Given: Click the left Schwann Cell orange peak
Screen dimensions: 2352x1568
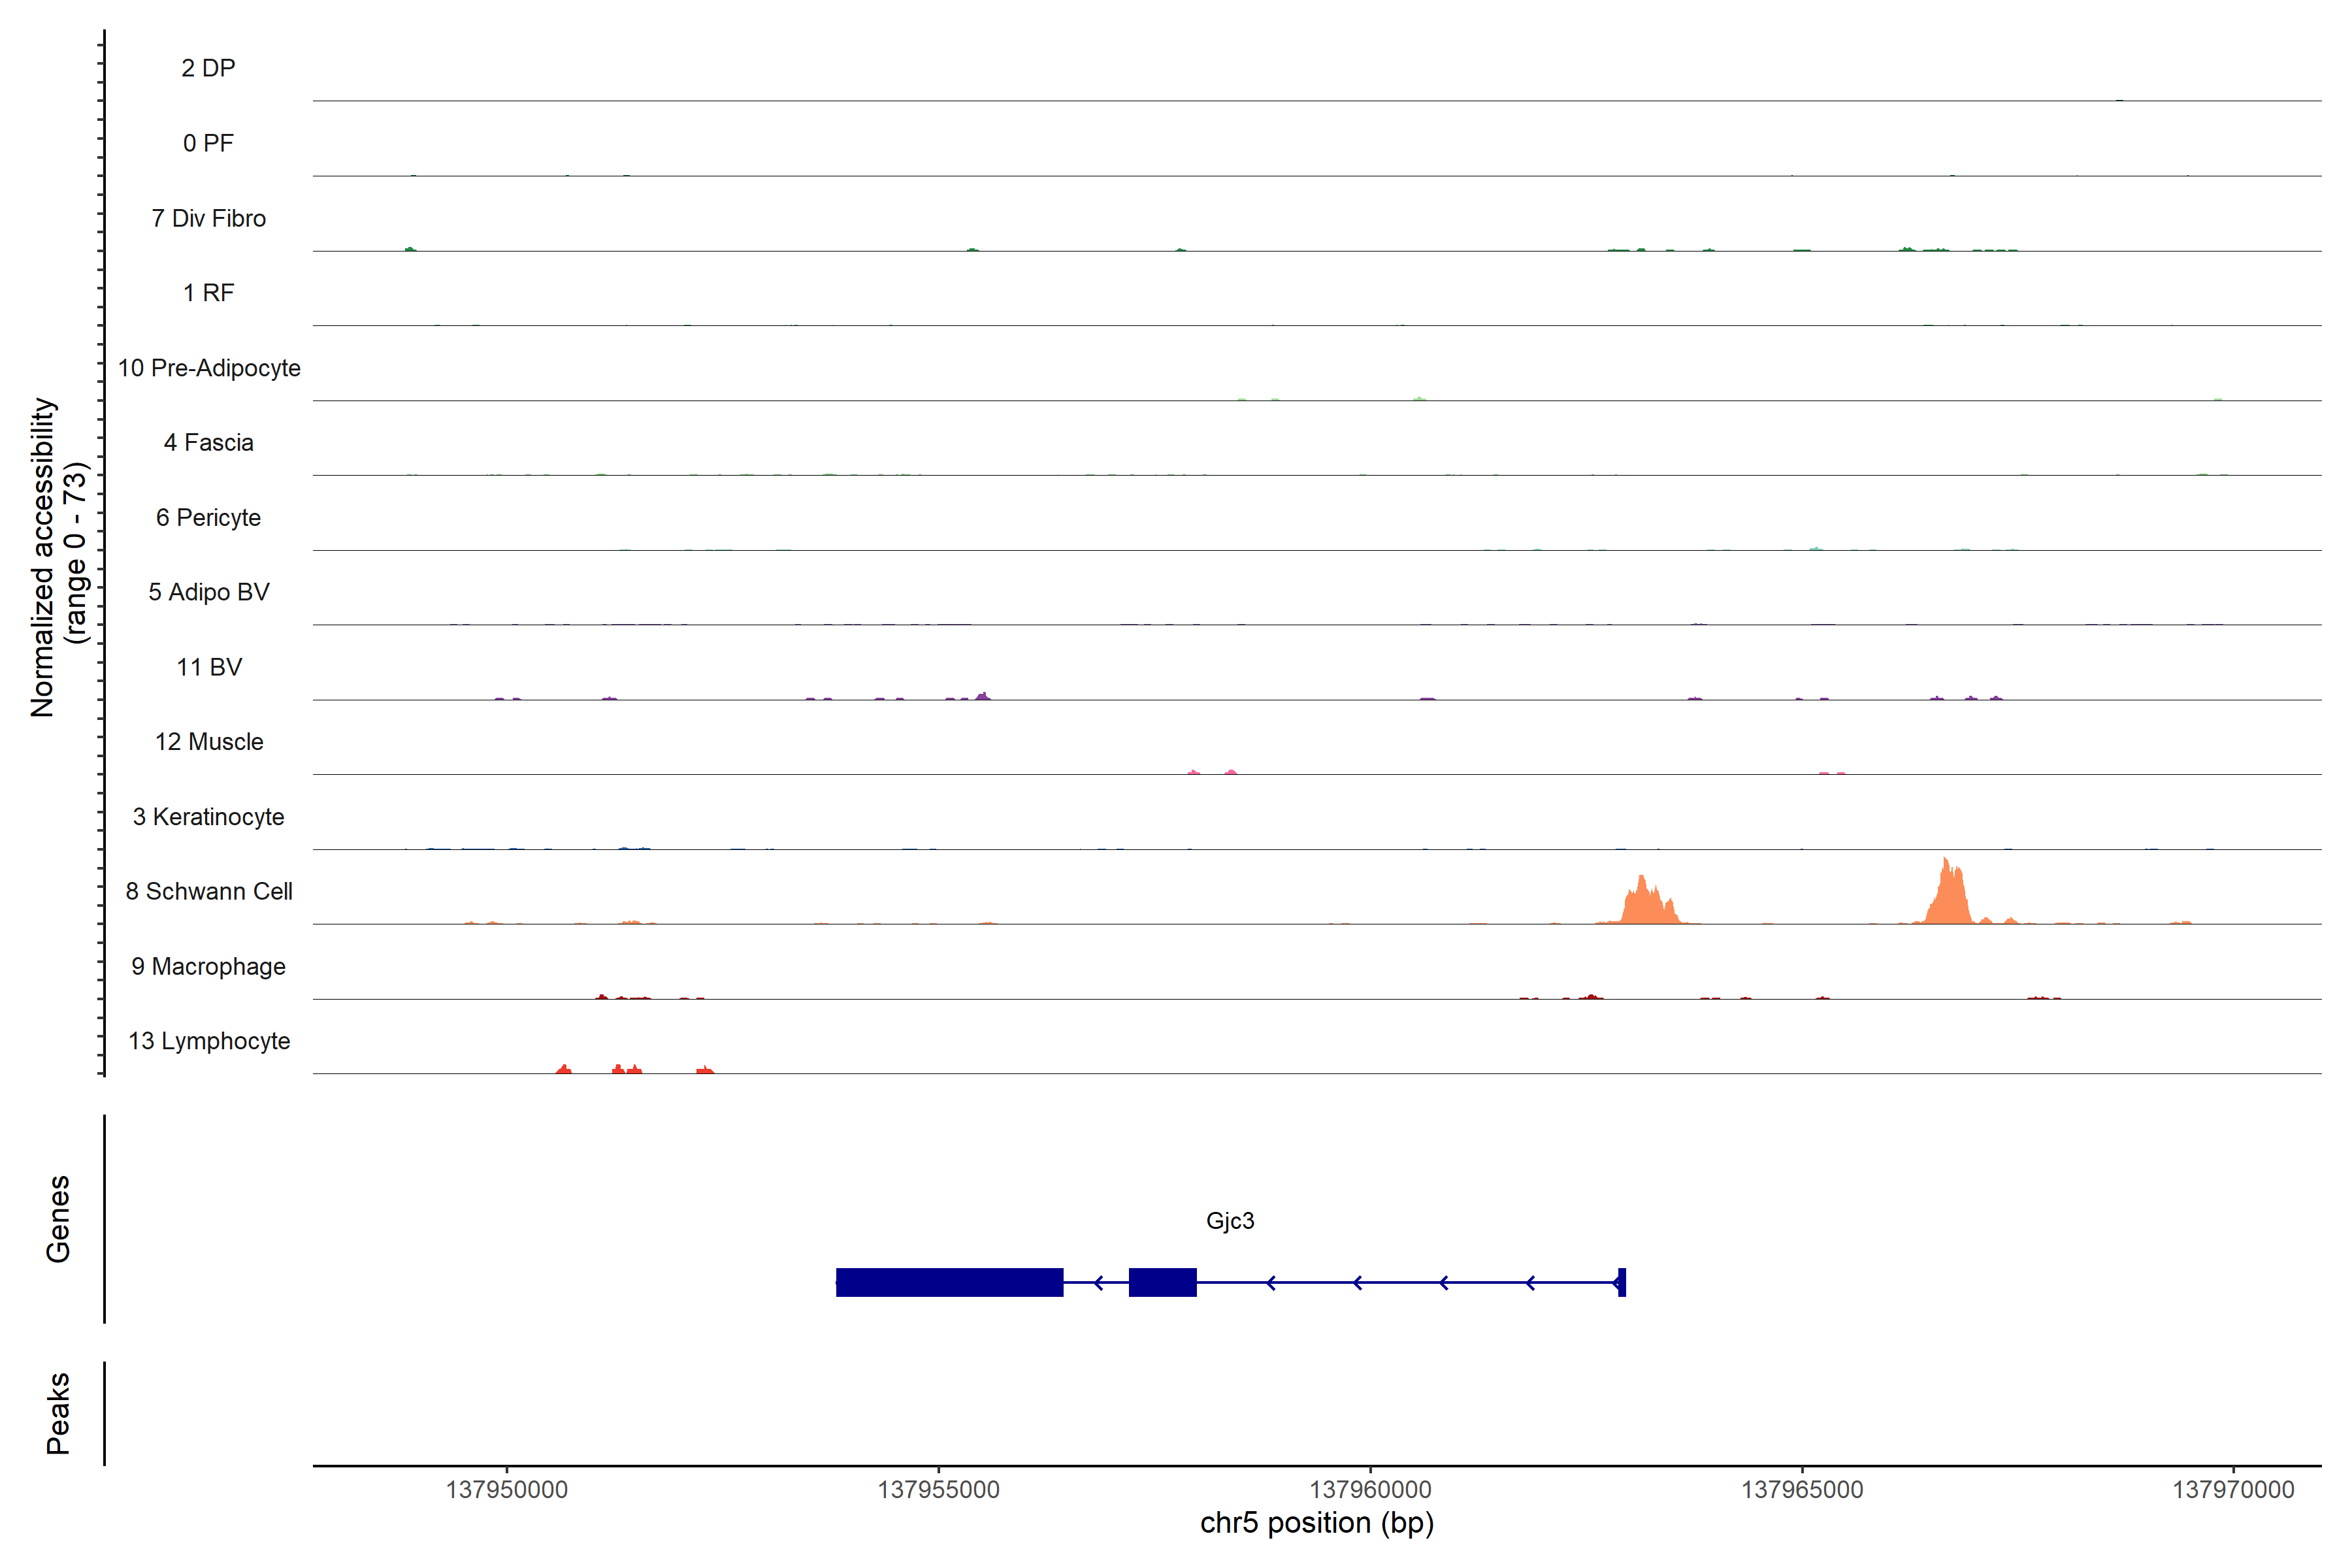Looking at the screenshot, I should pyautogui.click(x=1645, y=904).
